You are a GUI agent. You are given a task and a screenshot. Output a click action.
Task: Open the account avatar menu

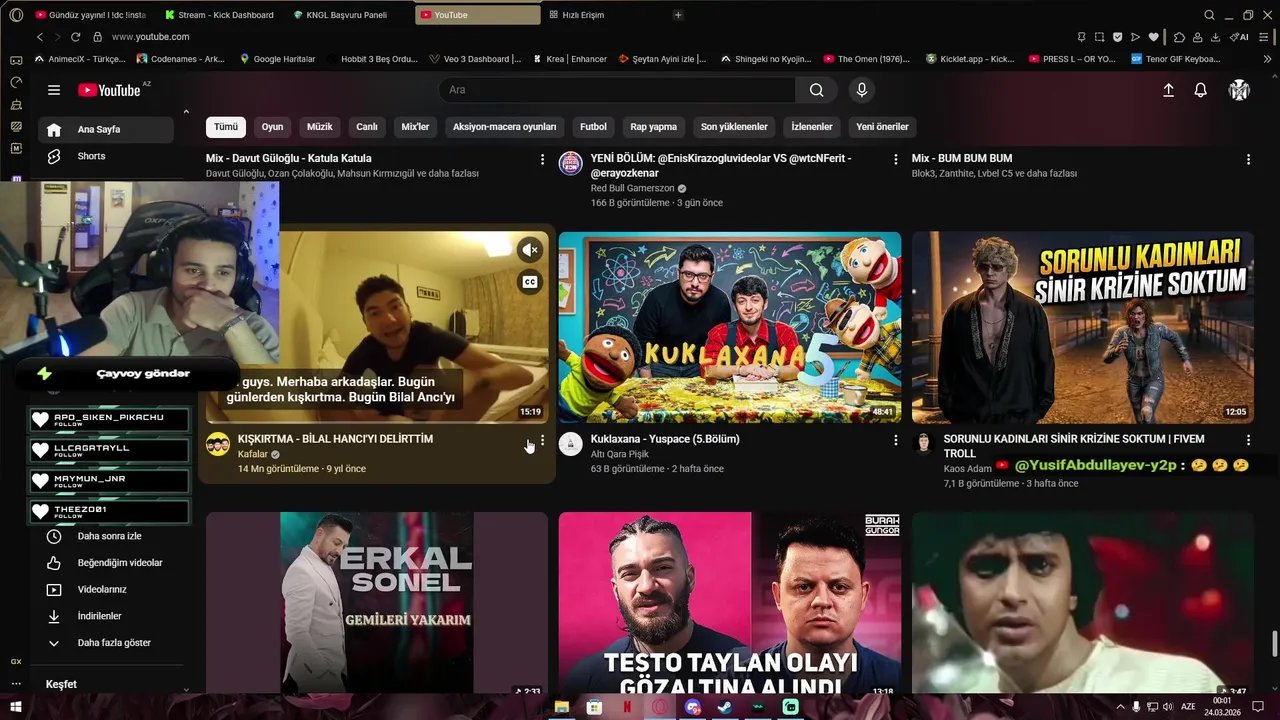point(1239,90)
